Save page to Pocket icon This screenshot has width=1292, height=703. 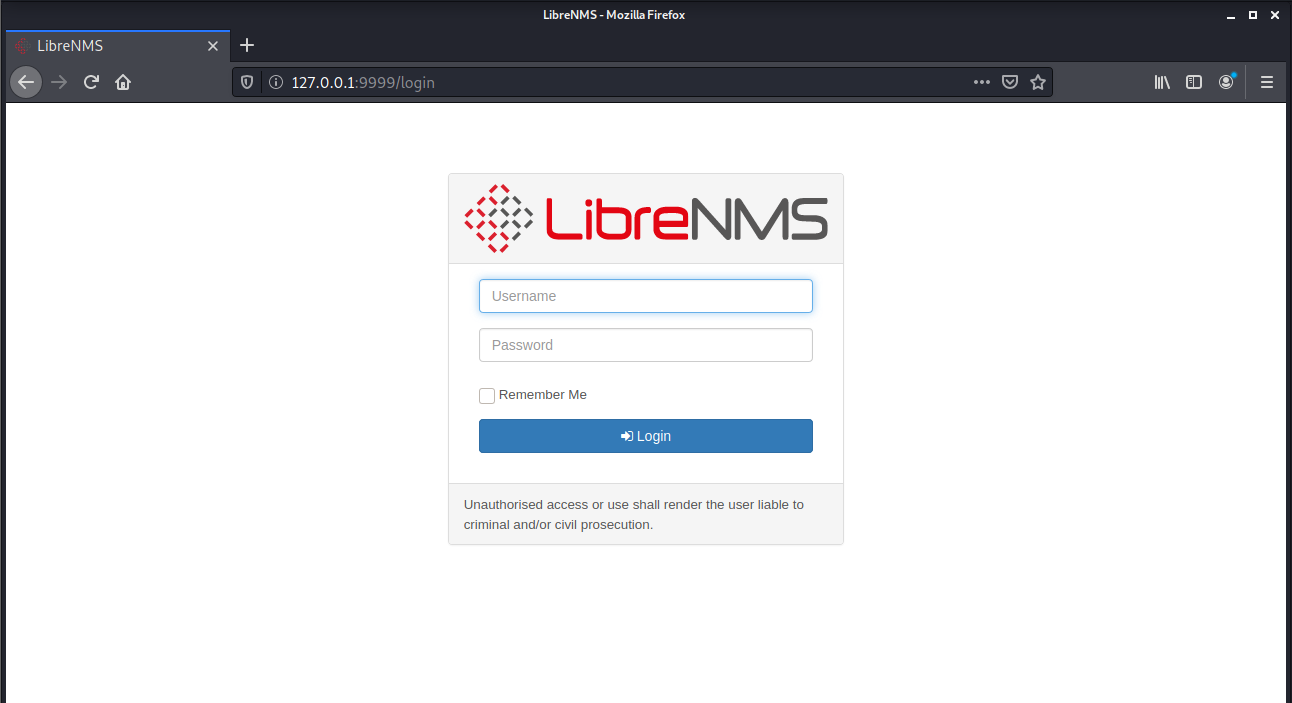pyautogui.click(x=1010, y=82)
